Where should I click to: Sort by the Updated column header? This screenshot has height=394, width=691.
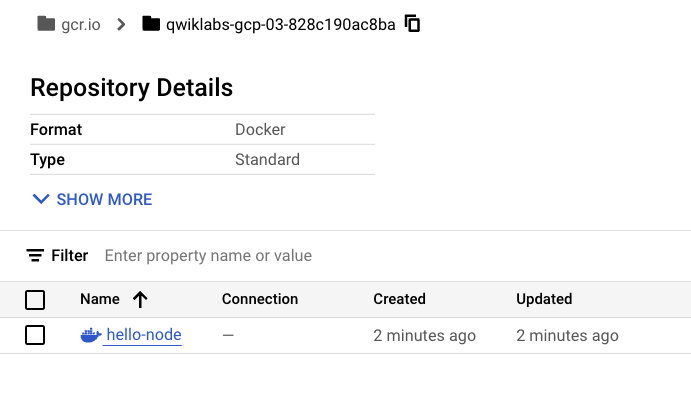(544, 299)
